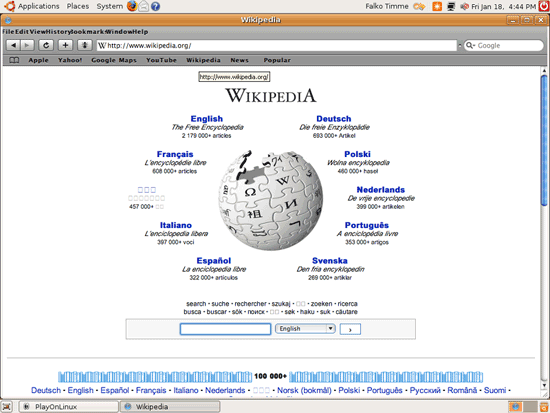This screenshot has height=413, width=550.
Task: Open the Google Maps bookmark
Action: point(114,60)
